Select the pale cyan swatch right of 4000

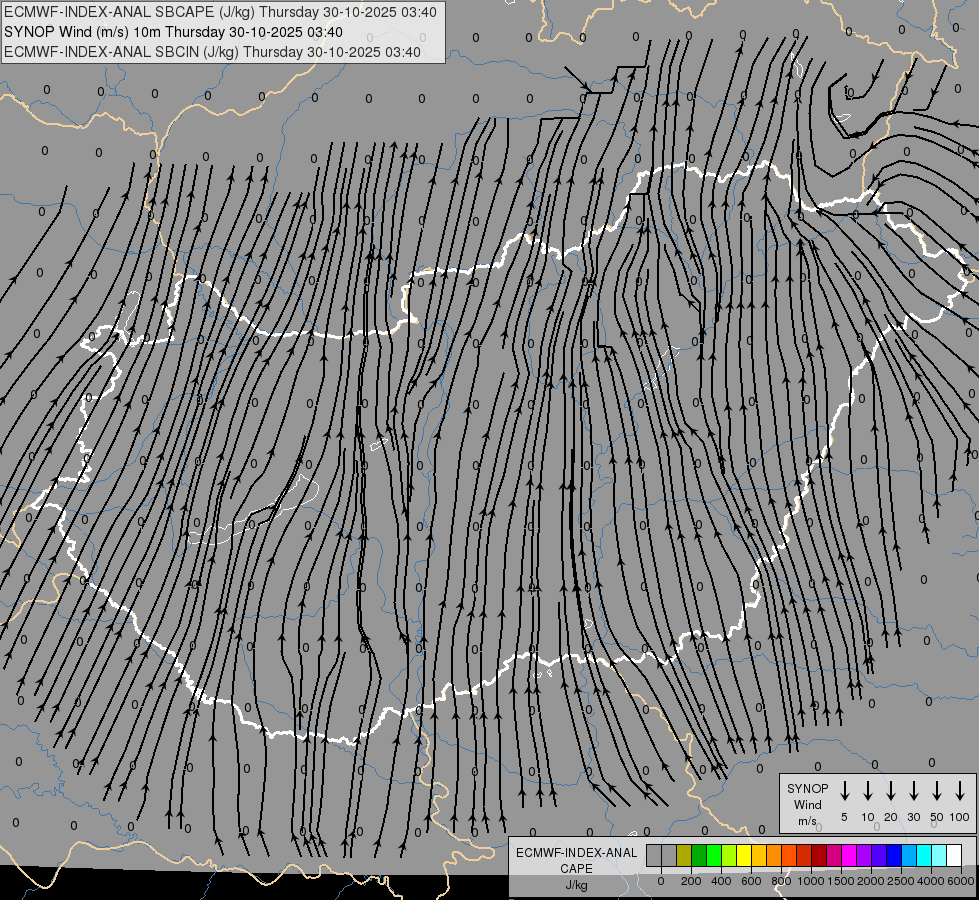(x=938, y=855)
